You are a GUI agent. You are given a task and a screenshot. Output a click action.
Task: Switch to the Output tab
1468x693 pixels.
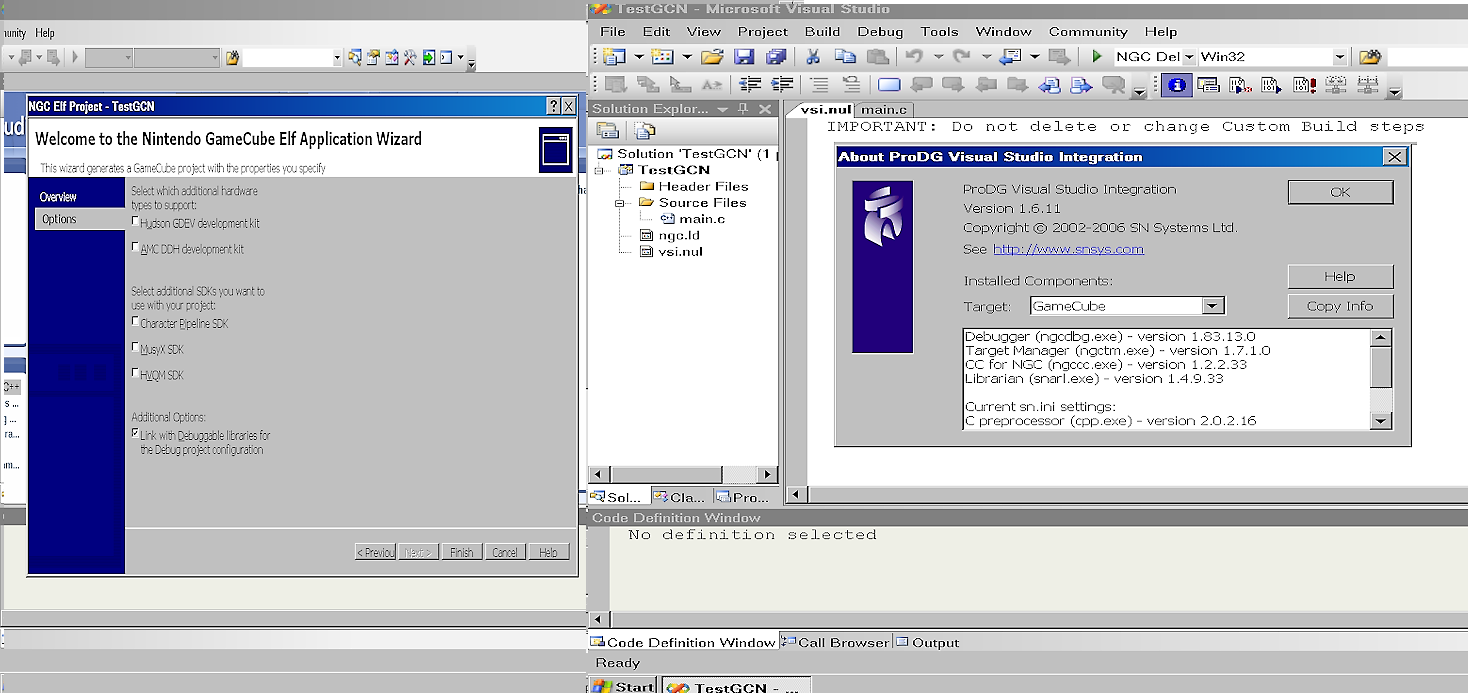point(927,642)
